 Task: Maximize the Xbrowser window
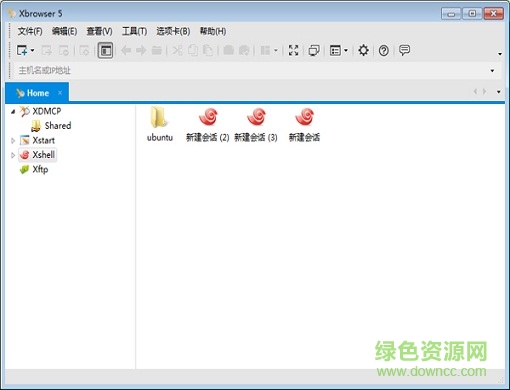point(472,14)
